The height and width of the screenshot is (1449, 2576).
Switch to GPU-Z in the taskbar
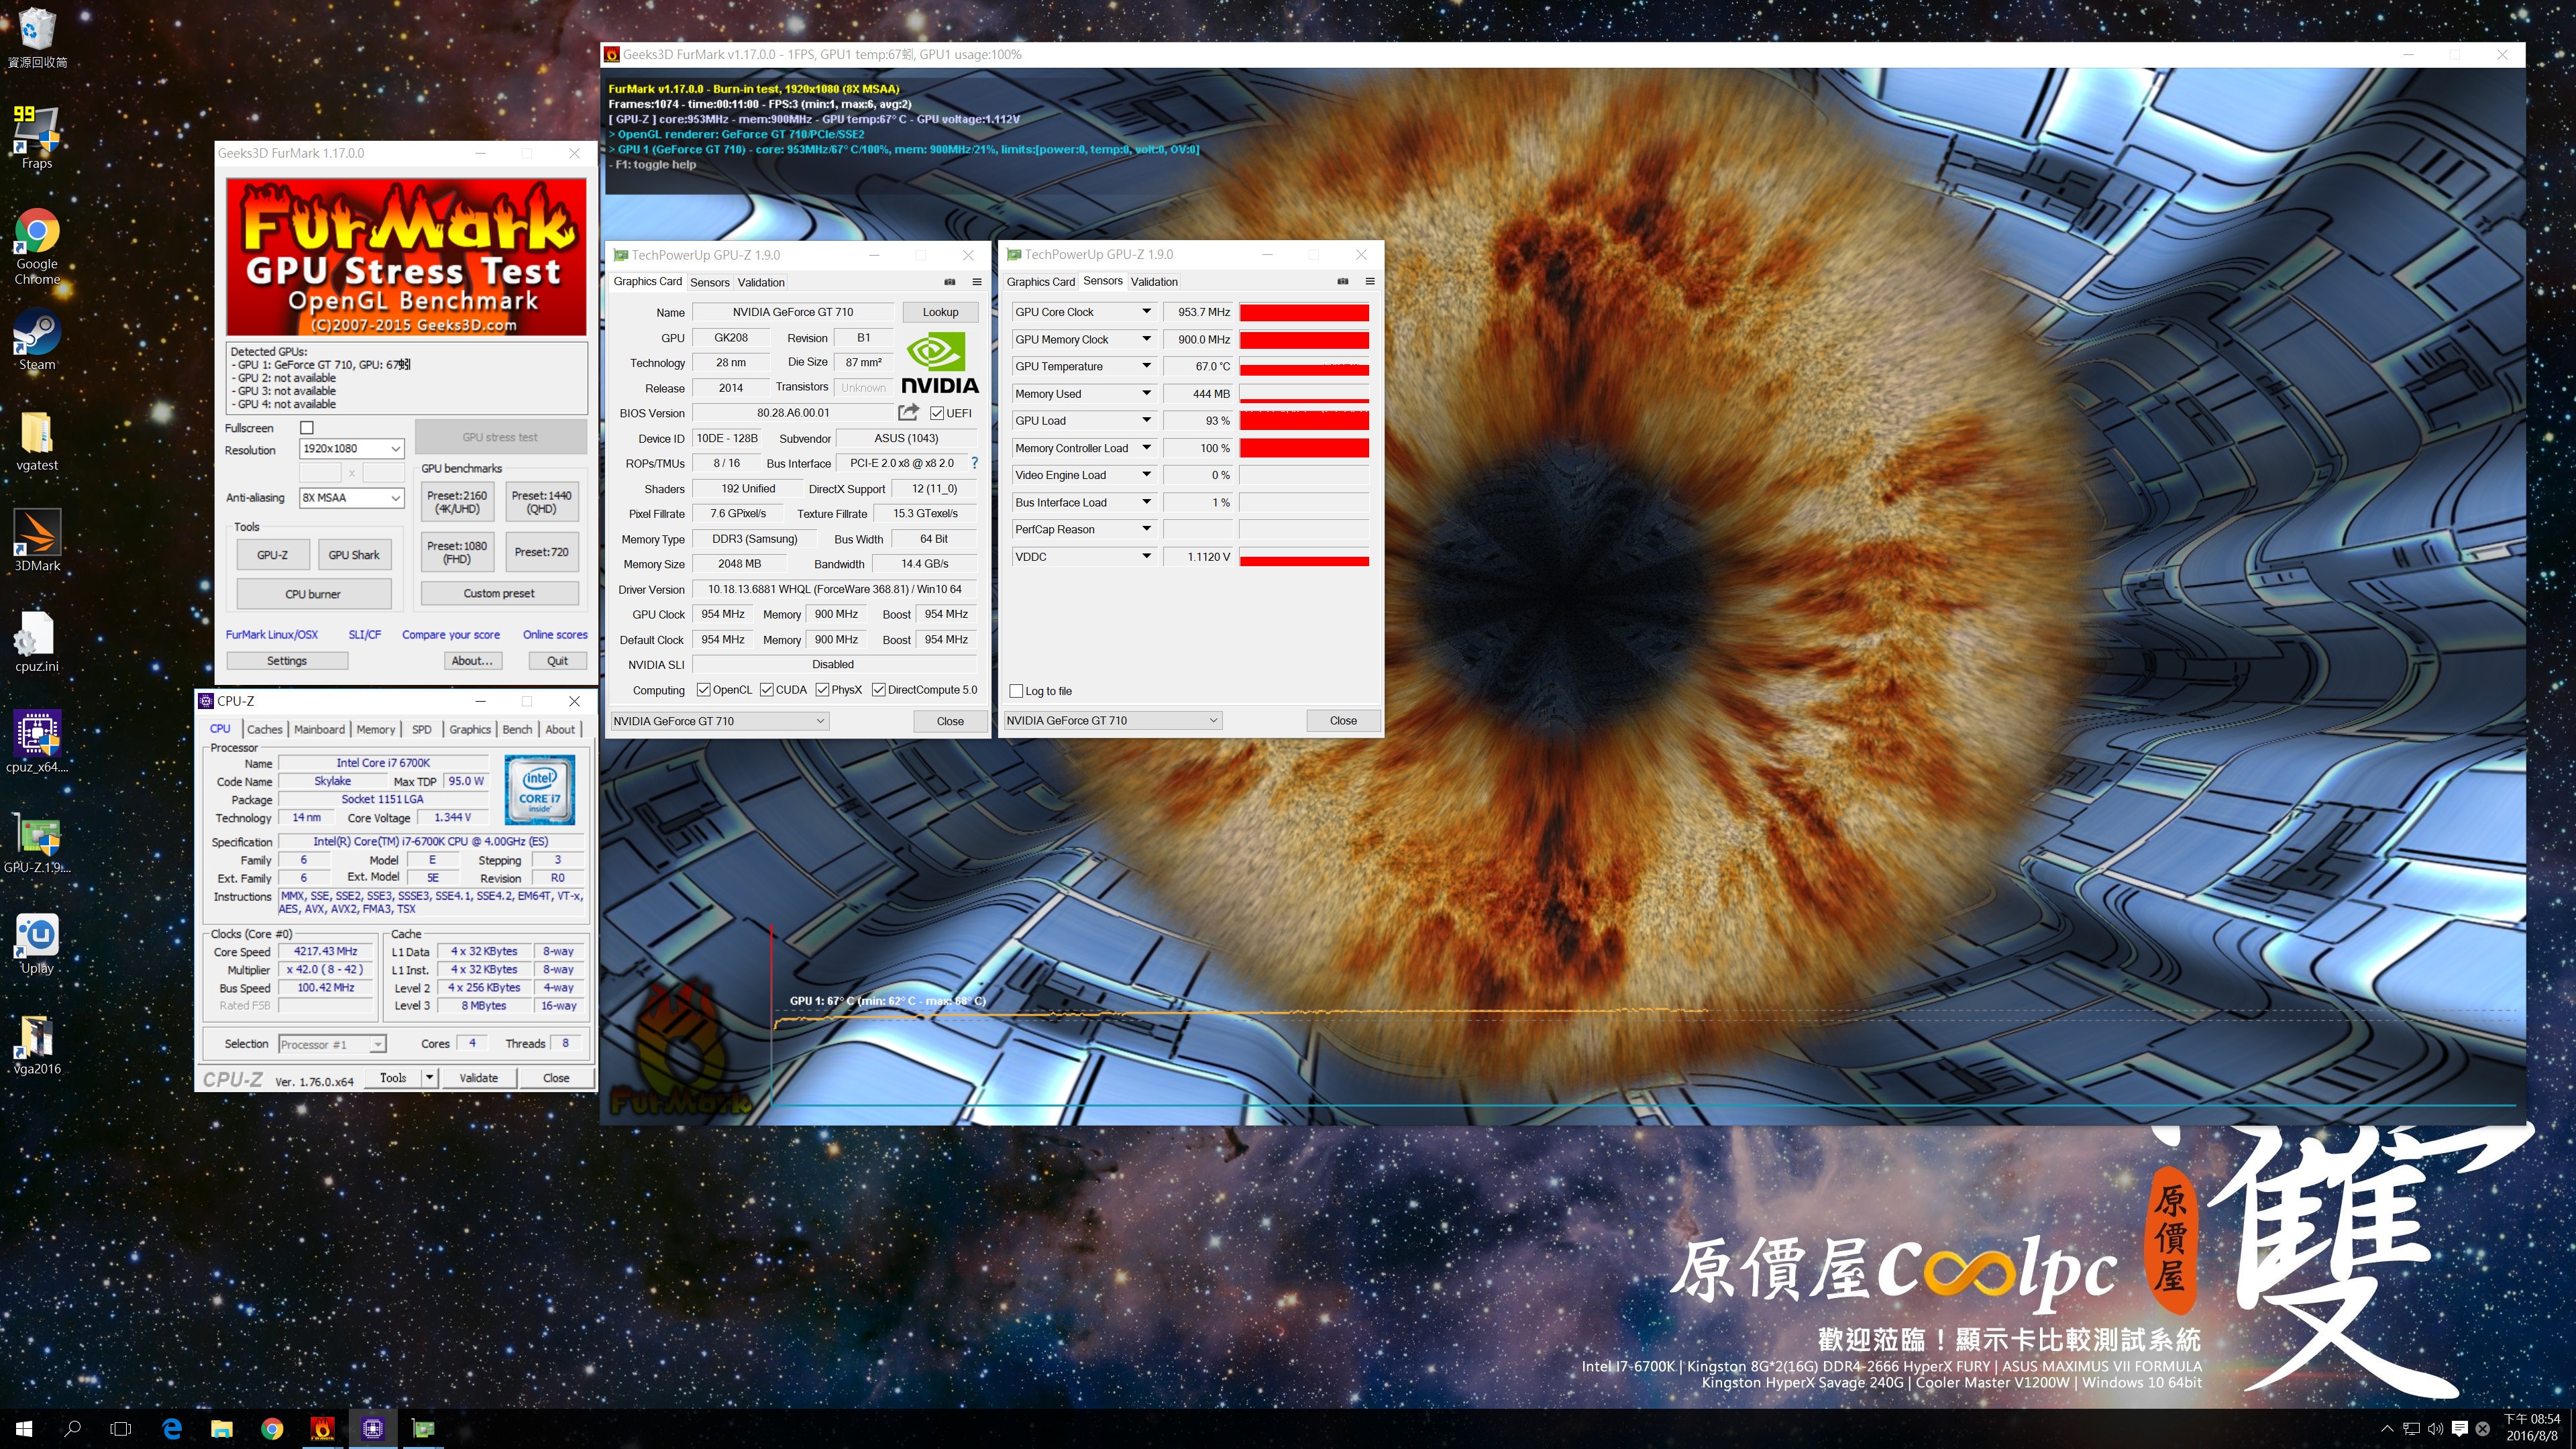(423, 1429)
